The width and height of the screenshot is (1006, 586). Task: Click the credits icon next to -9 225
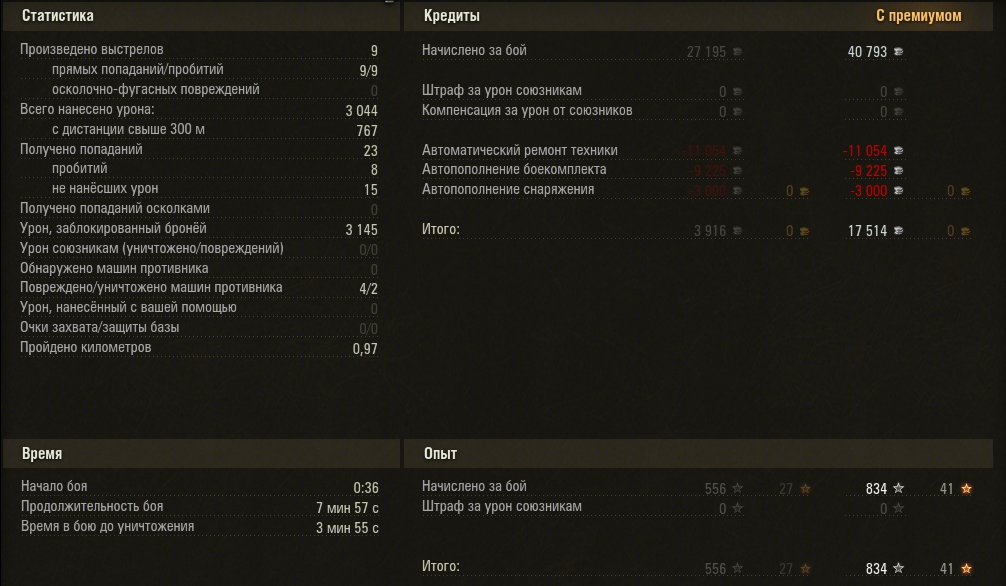(899, 171)
